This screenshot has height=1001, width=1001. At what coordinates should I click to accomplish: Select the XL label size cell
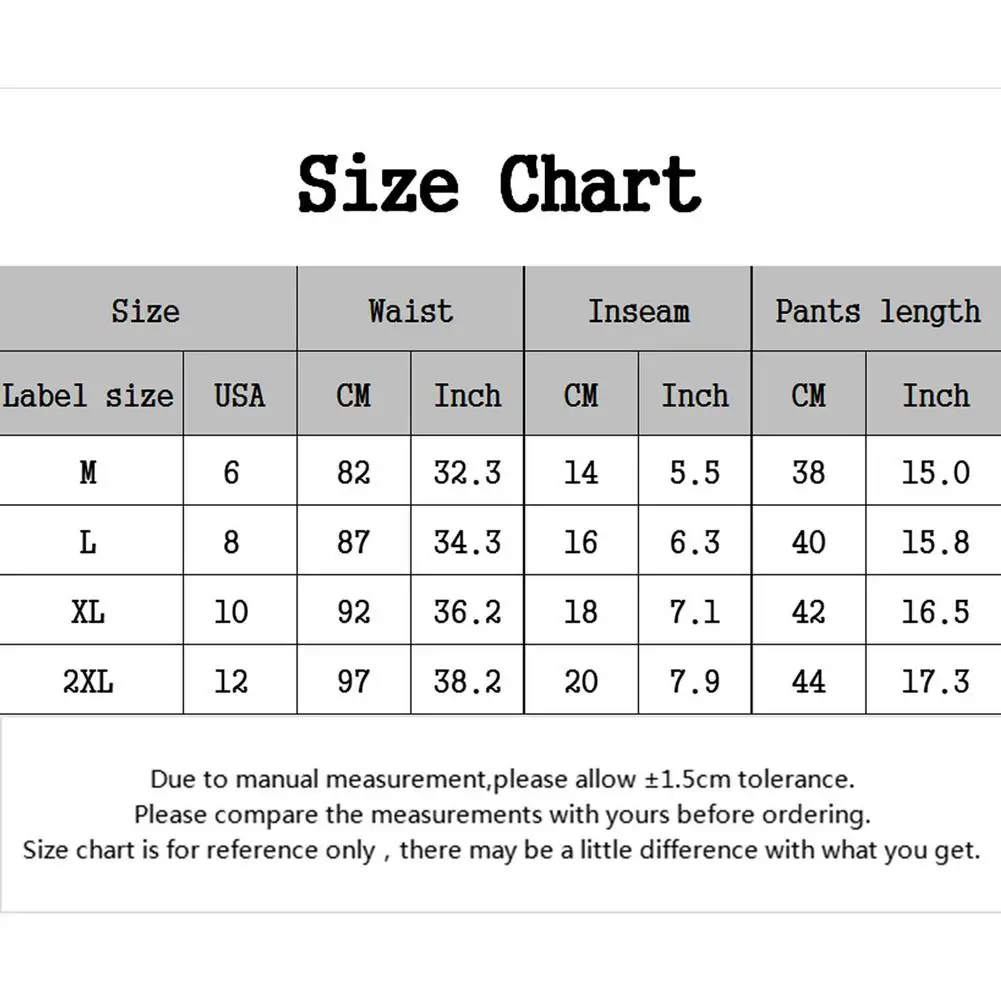[88, 611]
